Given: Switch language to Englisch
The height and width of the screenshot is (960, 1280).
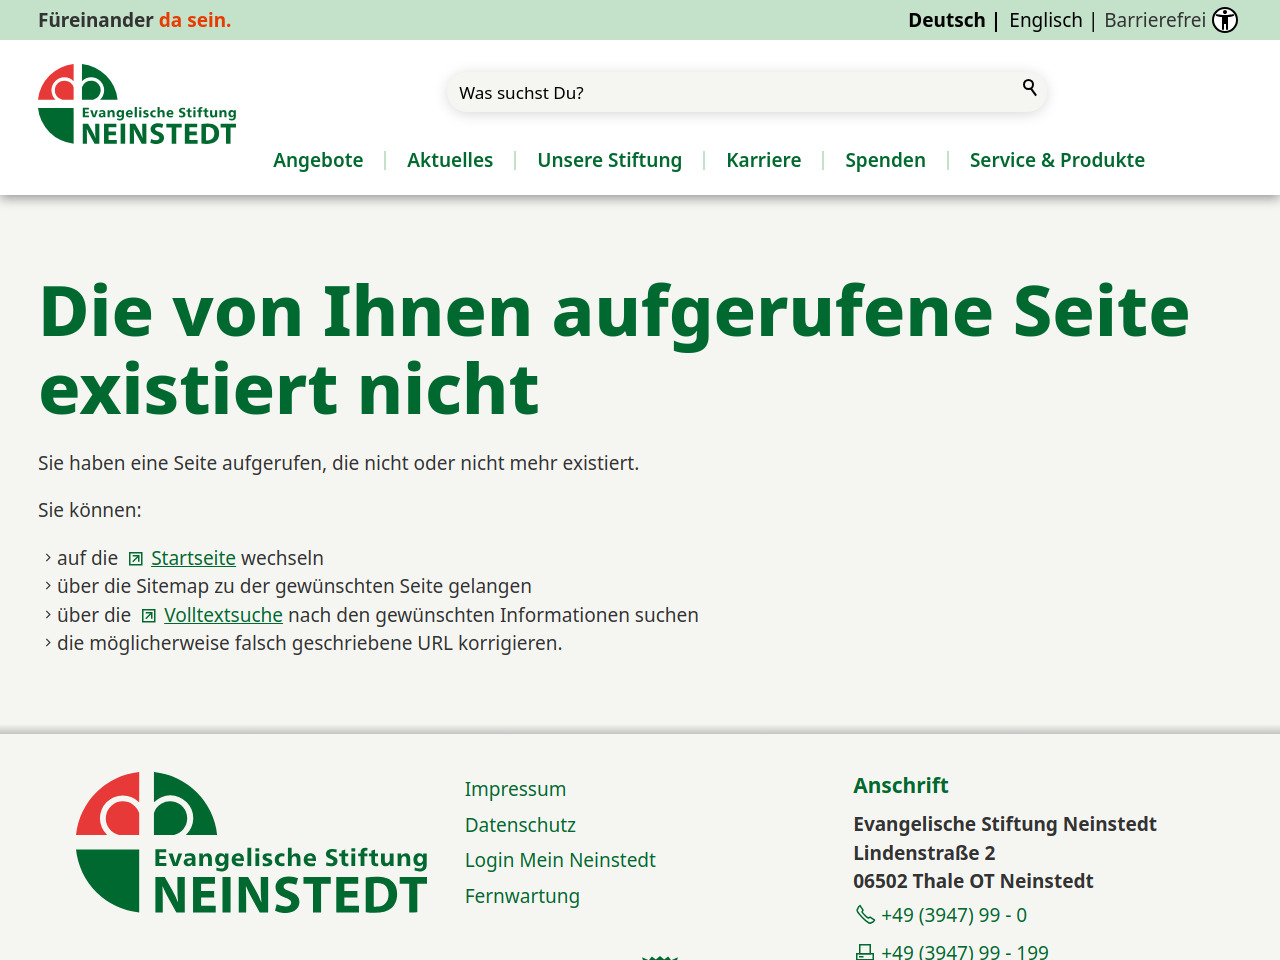Looking at the screenshot, I should point(1045,20).
